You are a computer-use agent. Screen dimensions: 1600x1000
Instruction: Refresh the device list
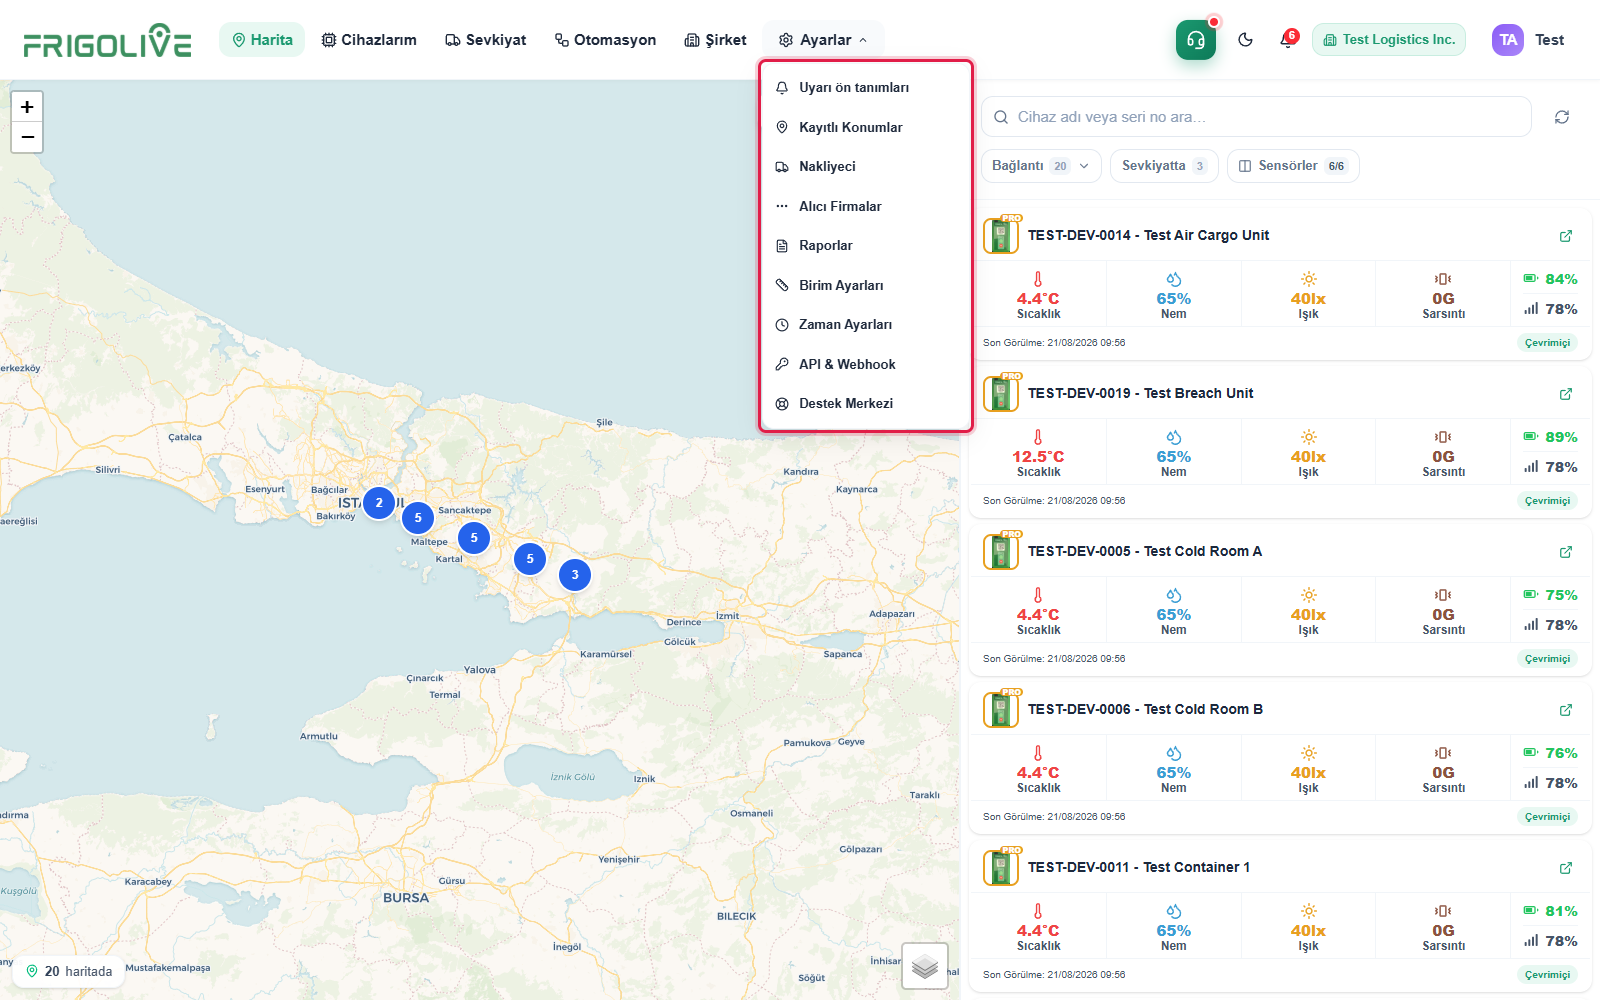click(1562, 117)
